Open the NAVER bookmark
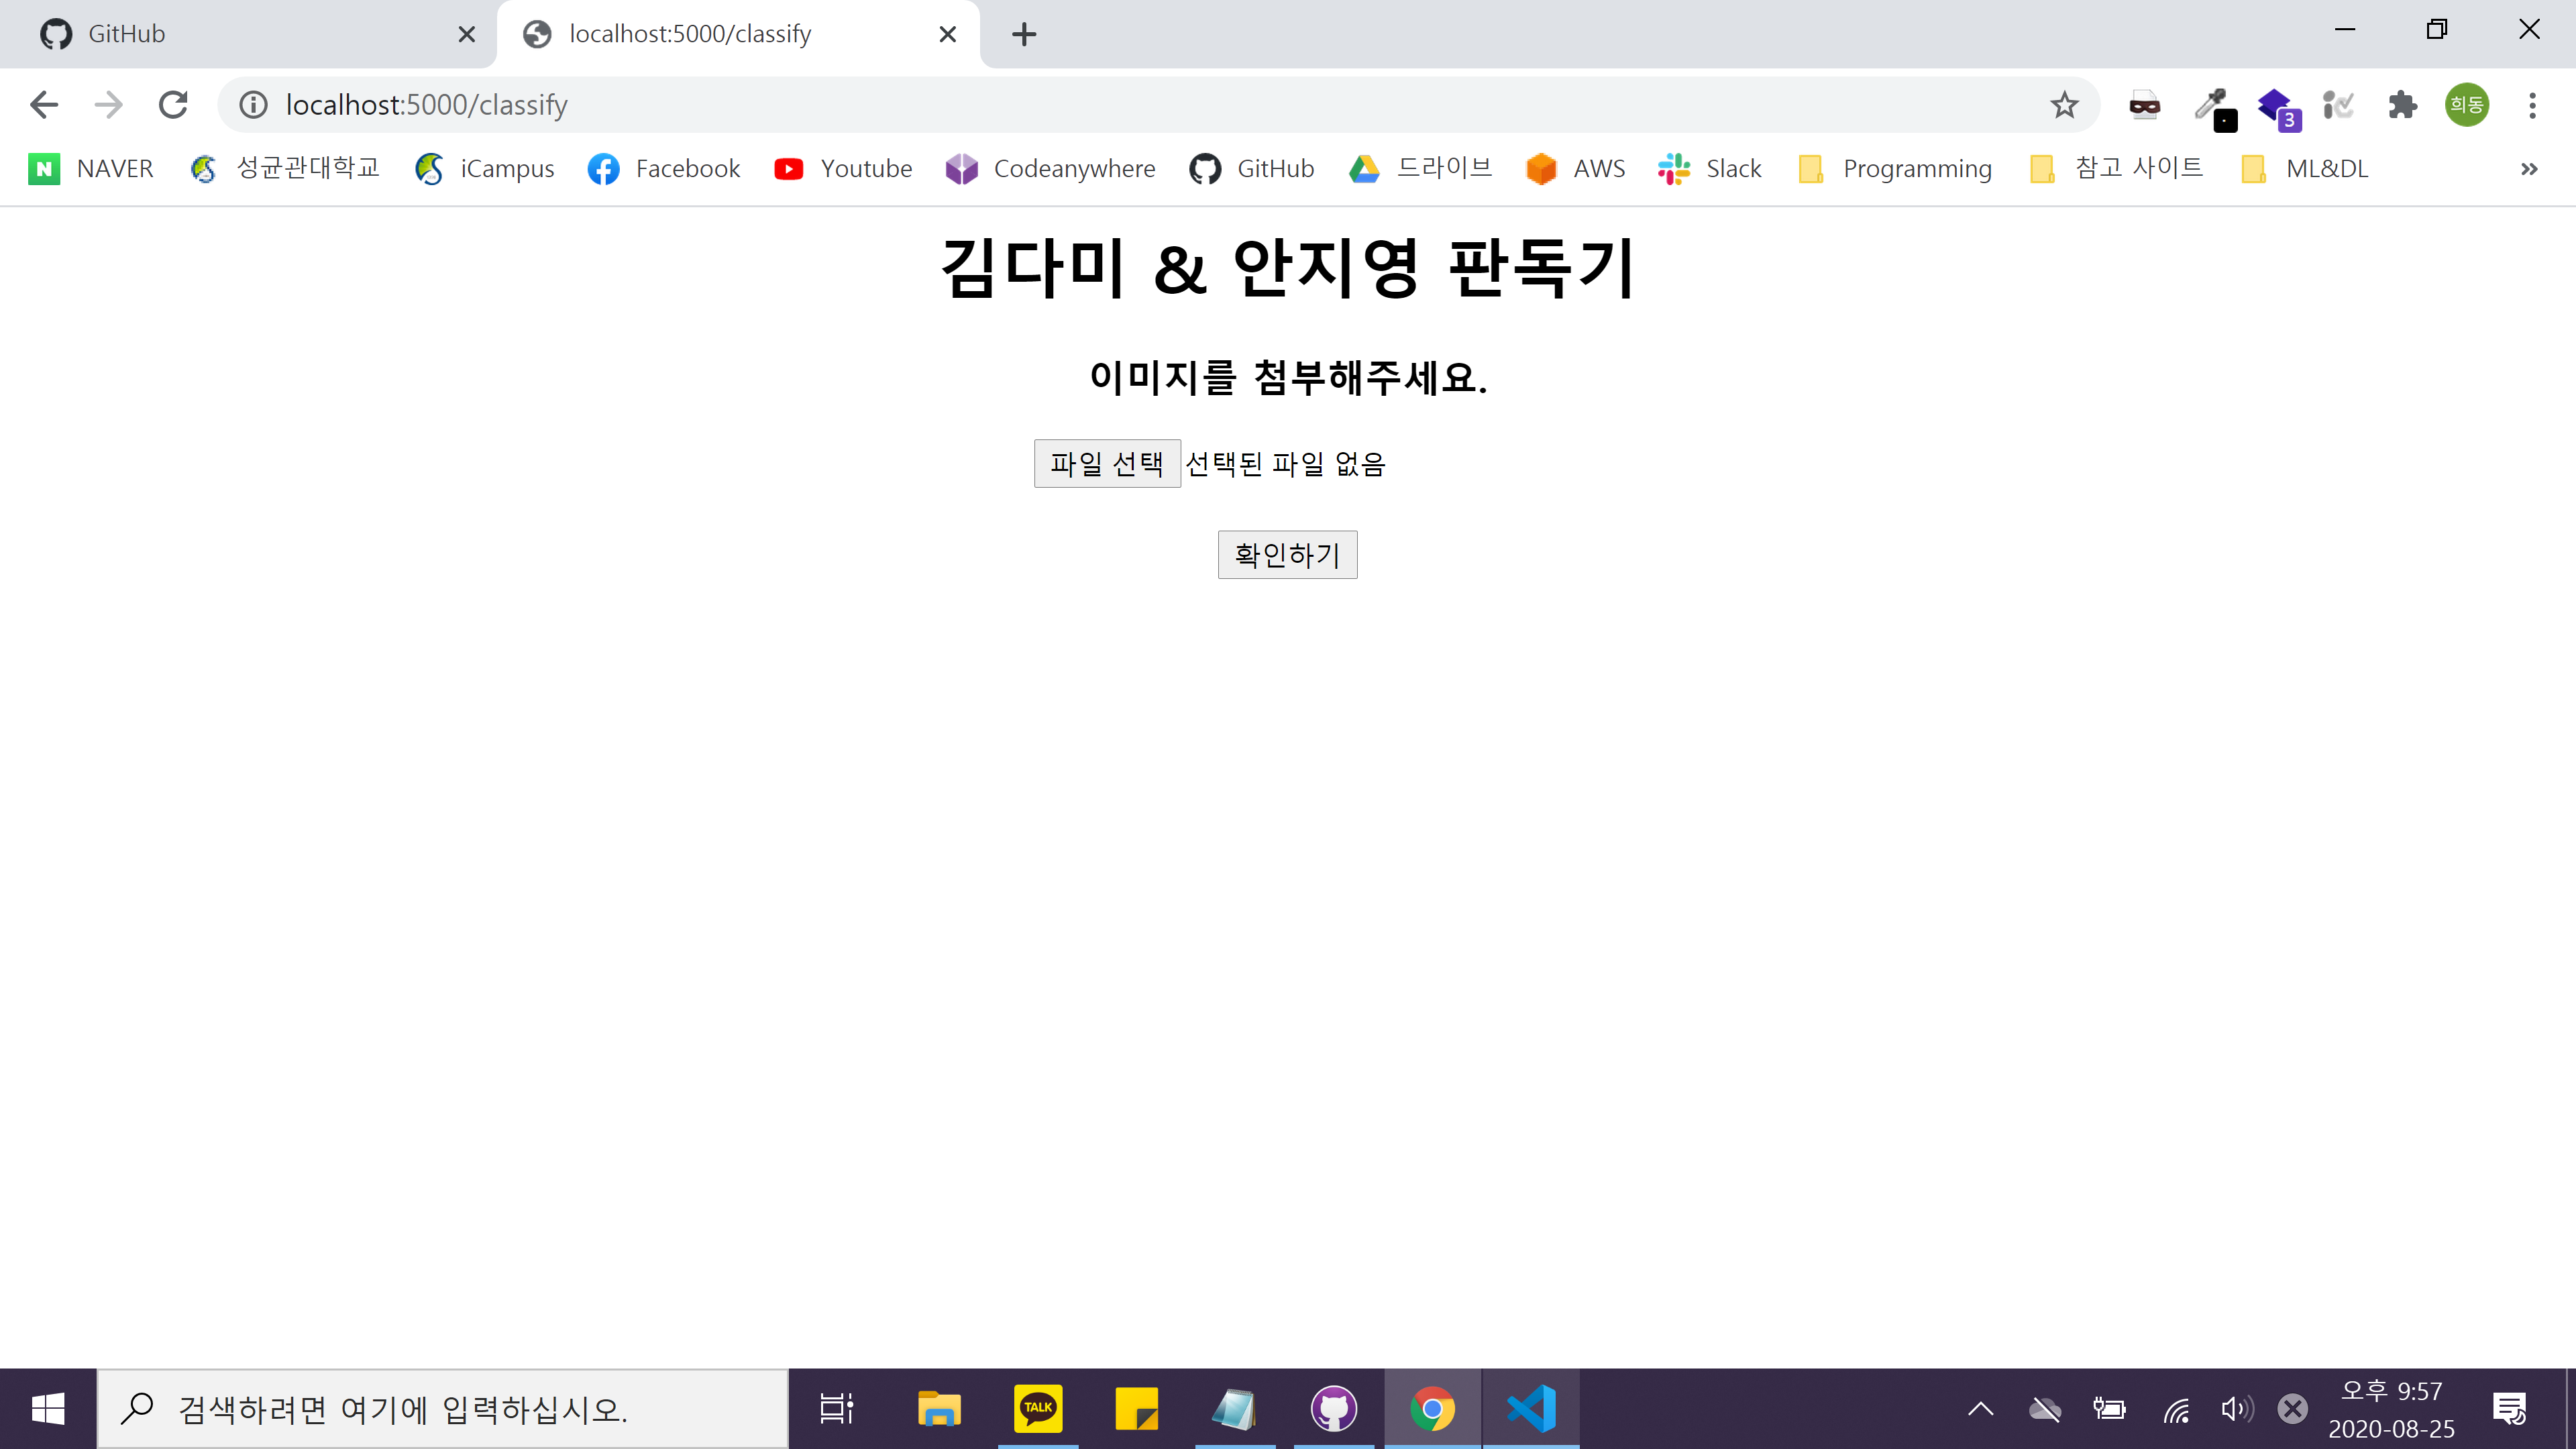The image size is (2576, 1449). [x=90, y=168]
